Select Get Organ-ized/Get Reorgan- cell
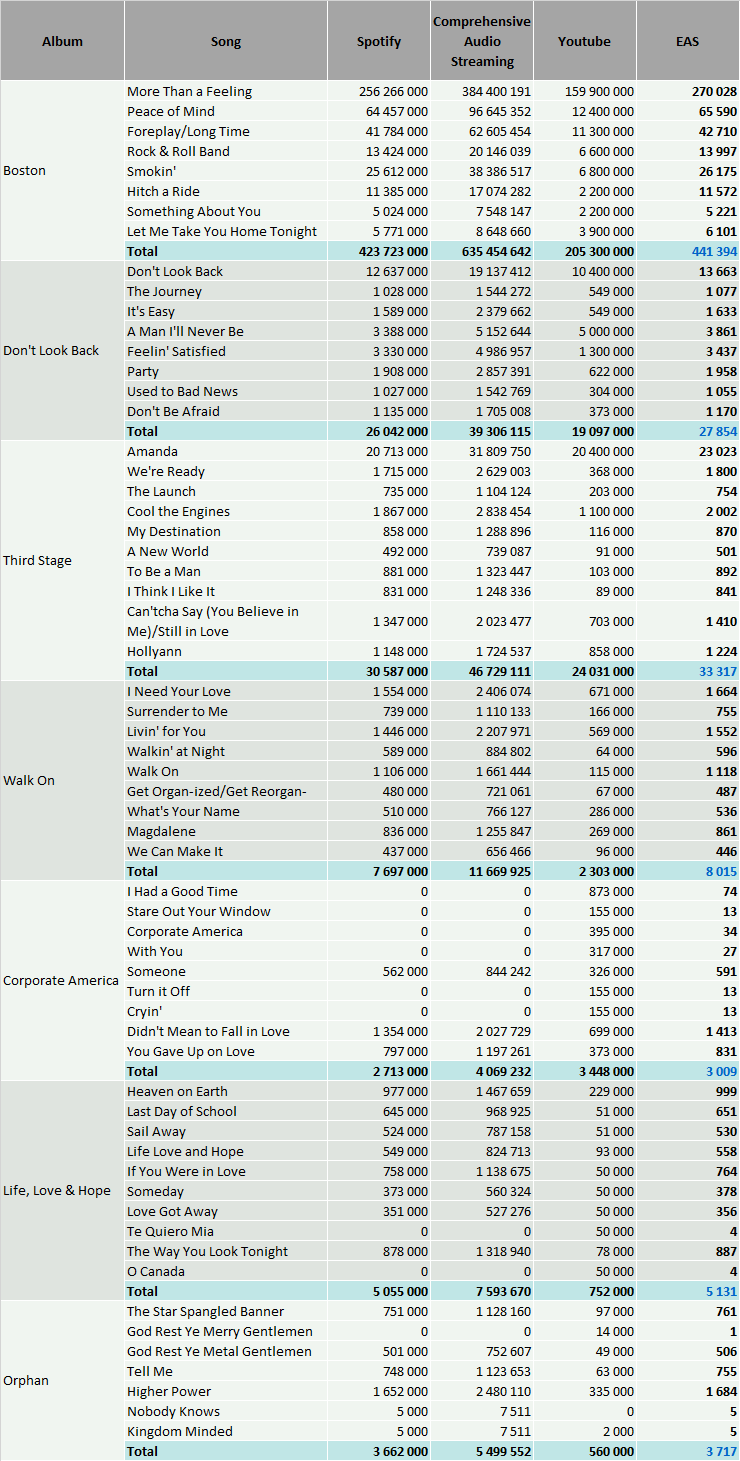 [226, 791]
